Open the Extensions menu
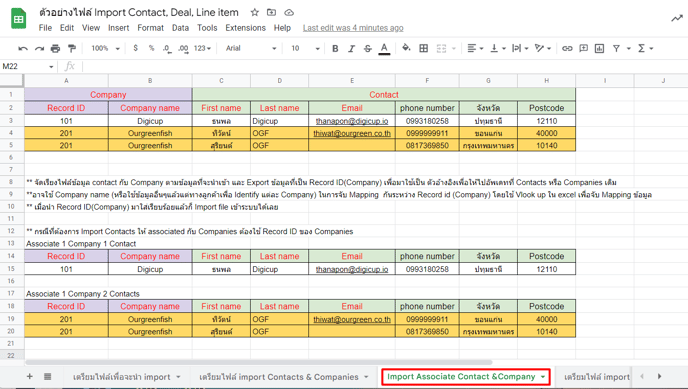This screenshot has height=389, width=688. click(246, 28)
